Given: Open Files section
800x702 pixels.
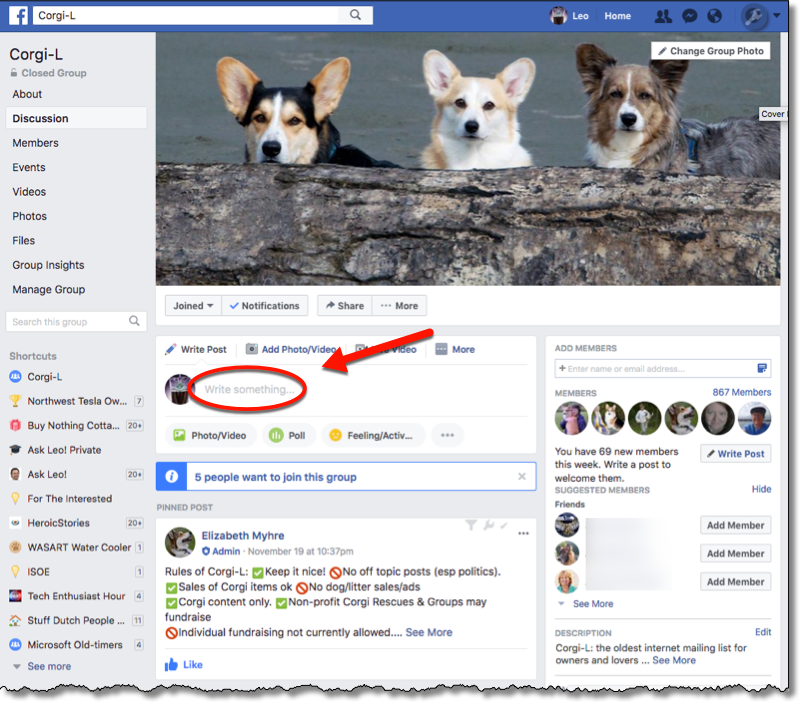Looking at the screenshot, I should [x=23, y=241].
